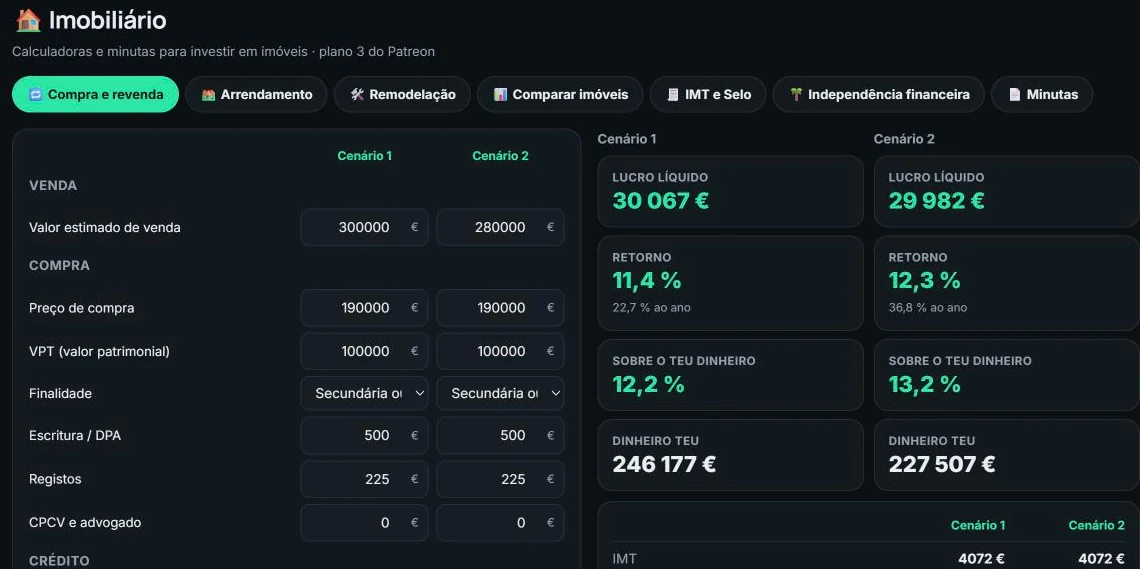Click the 12,2 % sobre o teu dinheiro value

point(649,384)
